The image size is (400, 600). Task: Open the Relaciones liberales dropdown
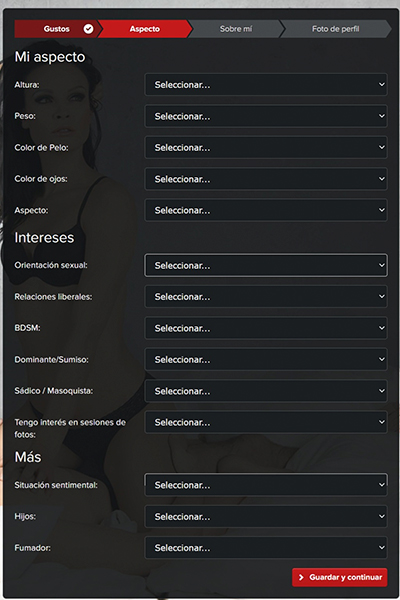point(266,297)
